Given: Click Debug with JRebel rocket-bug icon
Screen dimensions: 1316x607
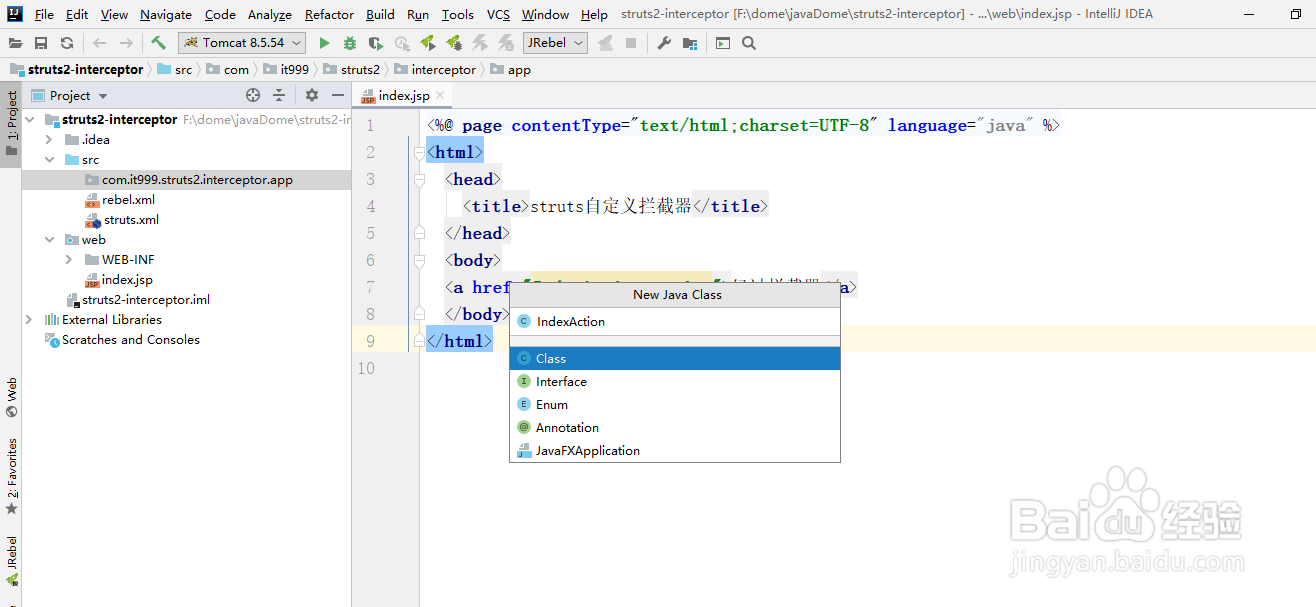Looking at the screenshot, I should coord(454,43).
